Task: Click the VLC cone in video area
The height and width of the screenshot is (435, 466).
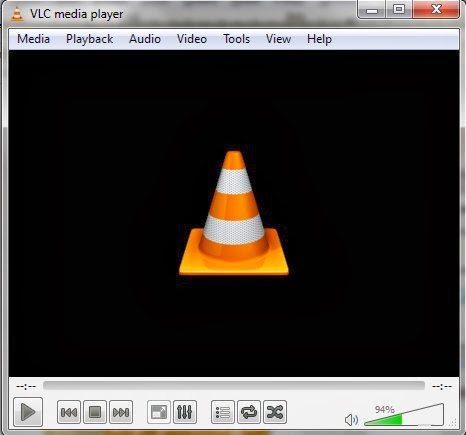Action: click(x=234, y=214)
